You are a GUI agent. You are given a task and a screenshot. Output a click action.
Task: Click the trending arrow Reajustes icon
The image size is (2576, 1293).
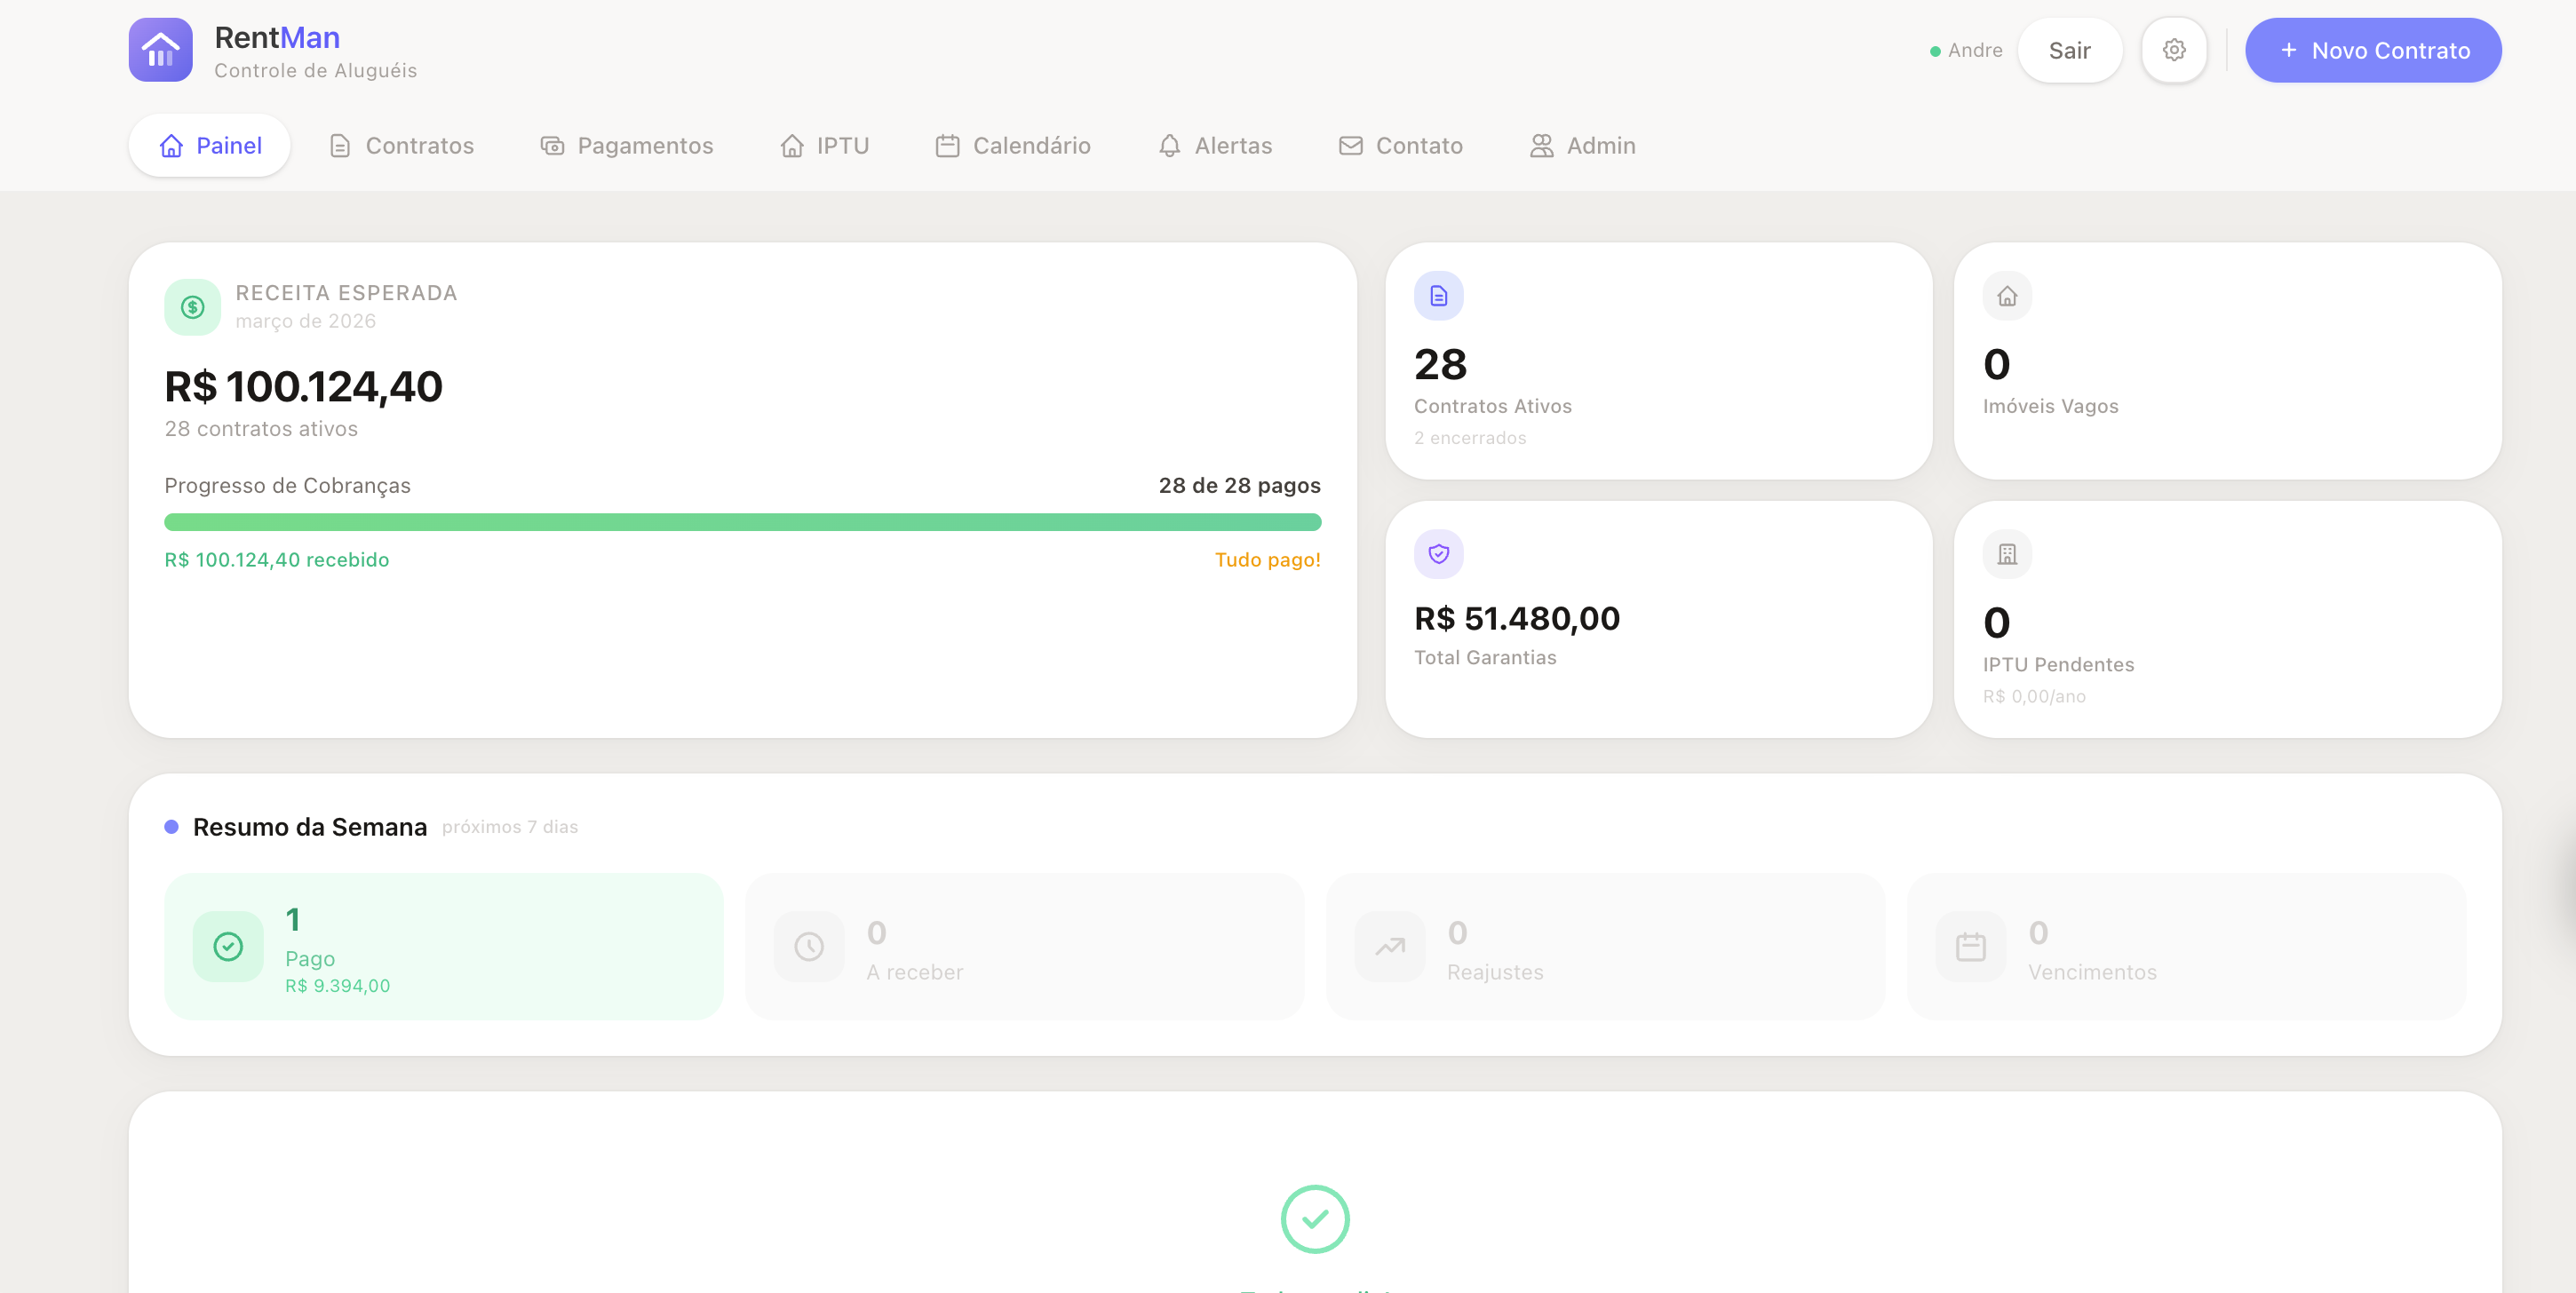[x=1389, y=946]
